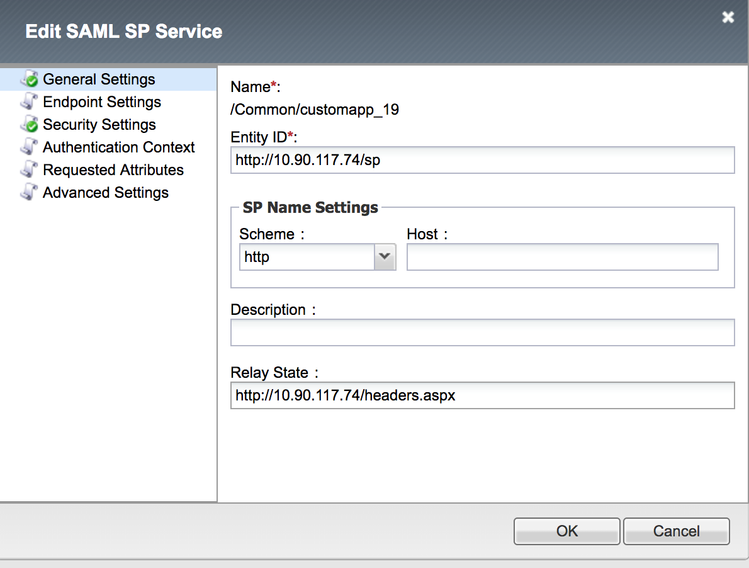This screenshot has width=749, height=568.
Task: Click into the Entity ID field
Action: pos(482,160)
